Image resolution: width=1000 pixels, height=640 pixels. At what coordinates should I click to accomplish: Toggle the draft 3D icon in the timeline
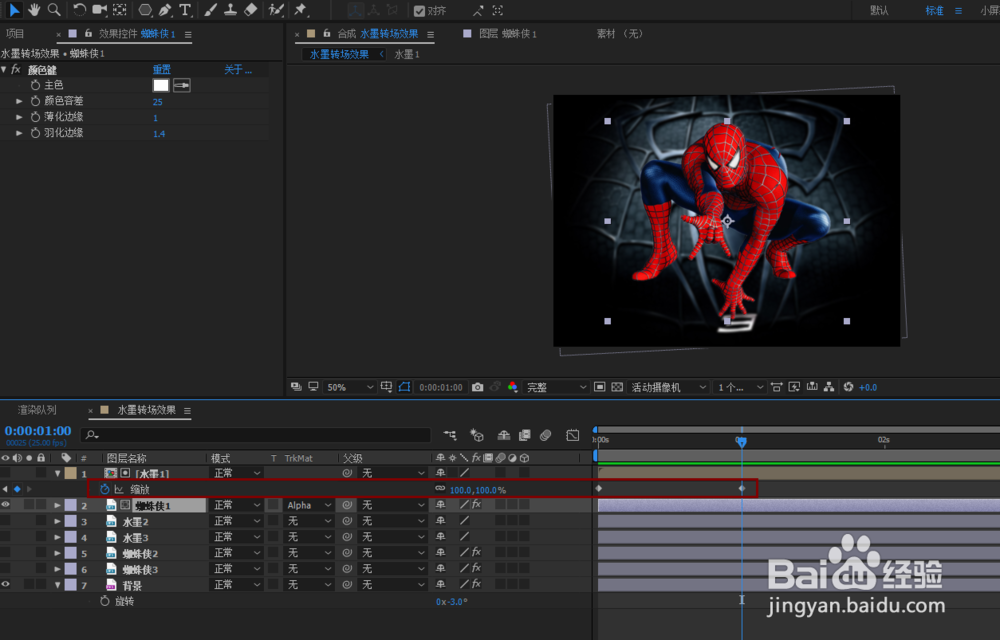click(476, 435)
